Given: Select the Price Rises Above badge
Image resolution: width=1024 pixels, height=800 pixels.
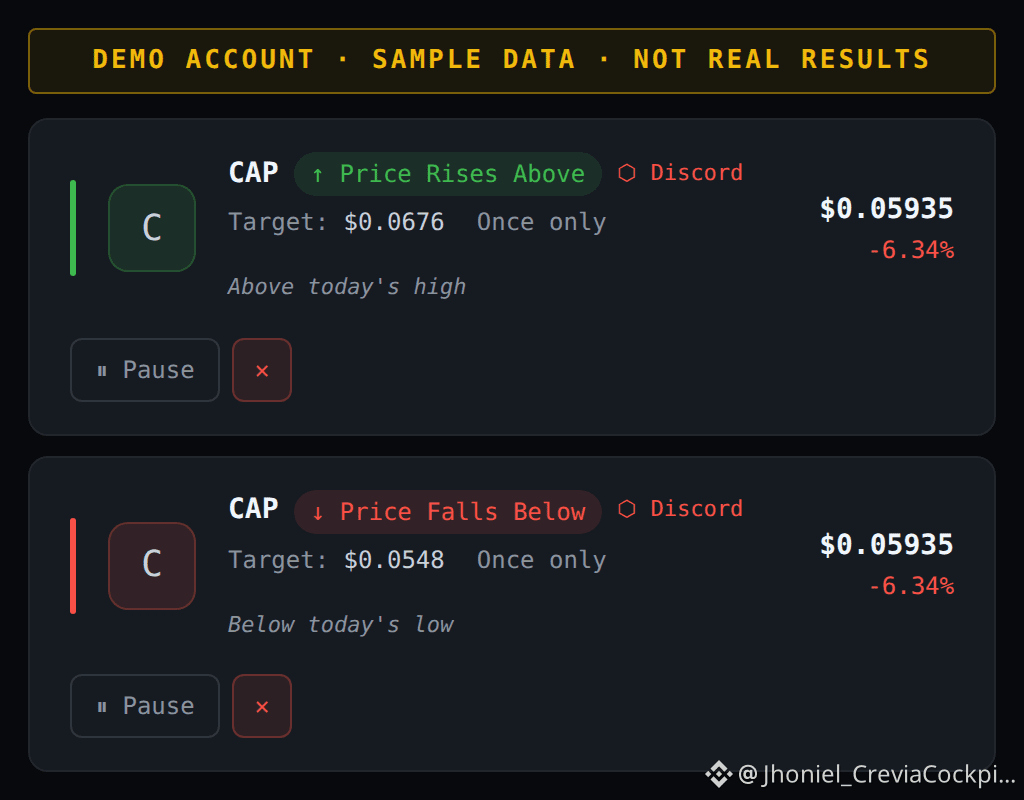Looking at the screenshot, I should (x=448, y=174).
